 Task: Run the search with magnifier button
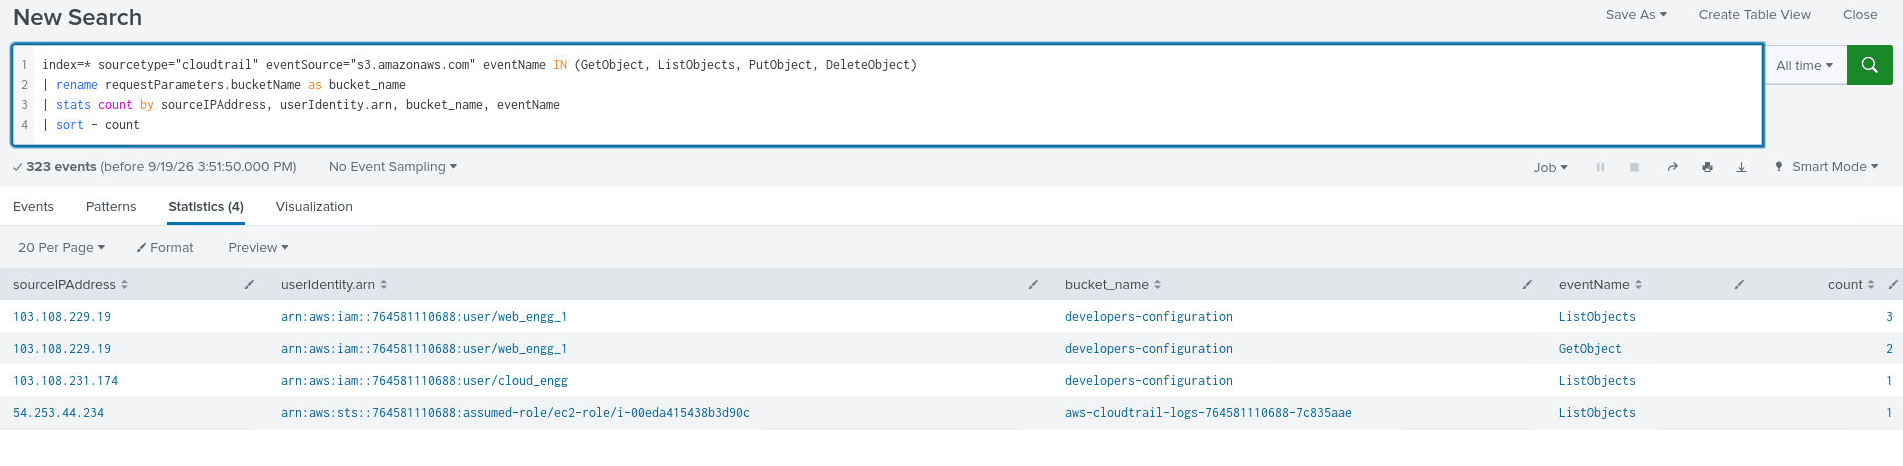point(1869,65)
